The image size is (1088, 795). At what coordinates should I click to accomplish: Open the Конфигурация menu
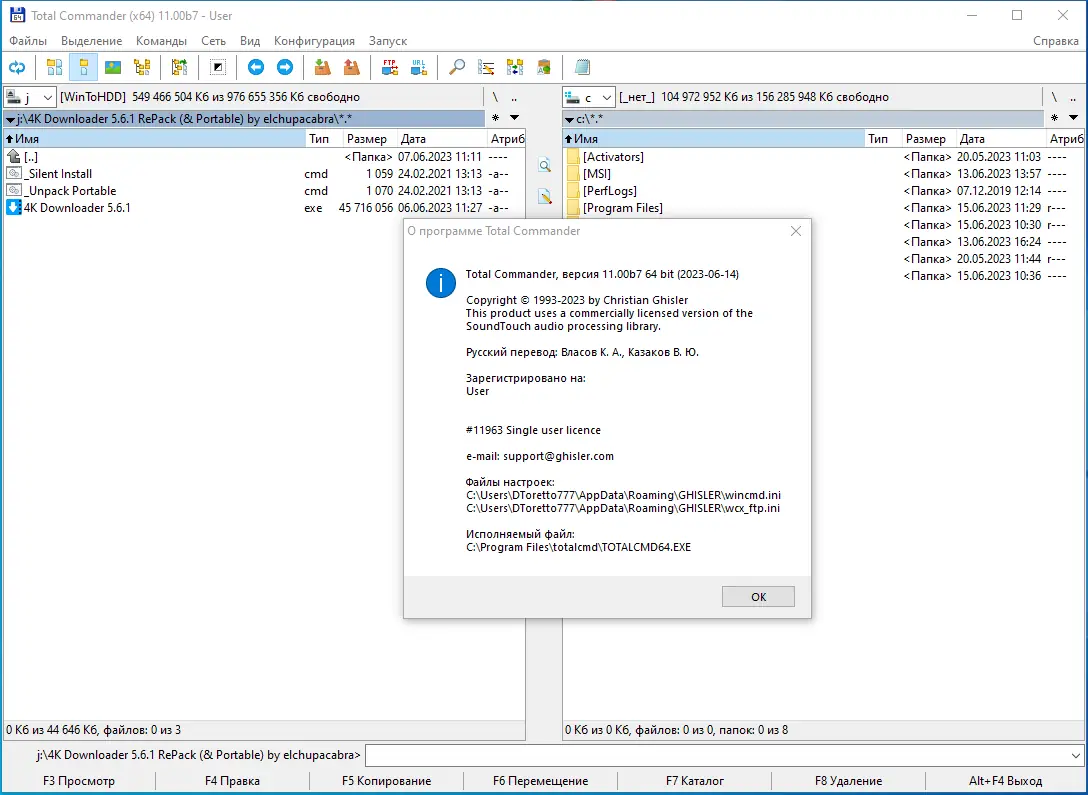[314, 41]
